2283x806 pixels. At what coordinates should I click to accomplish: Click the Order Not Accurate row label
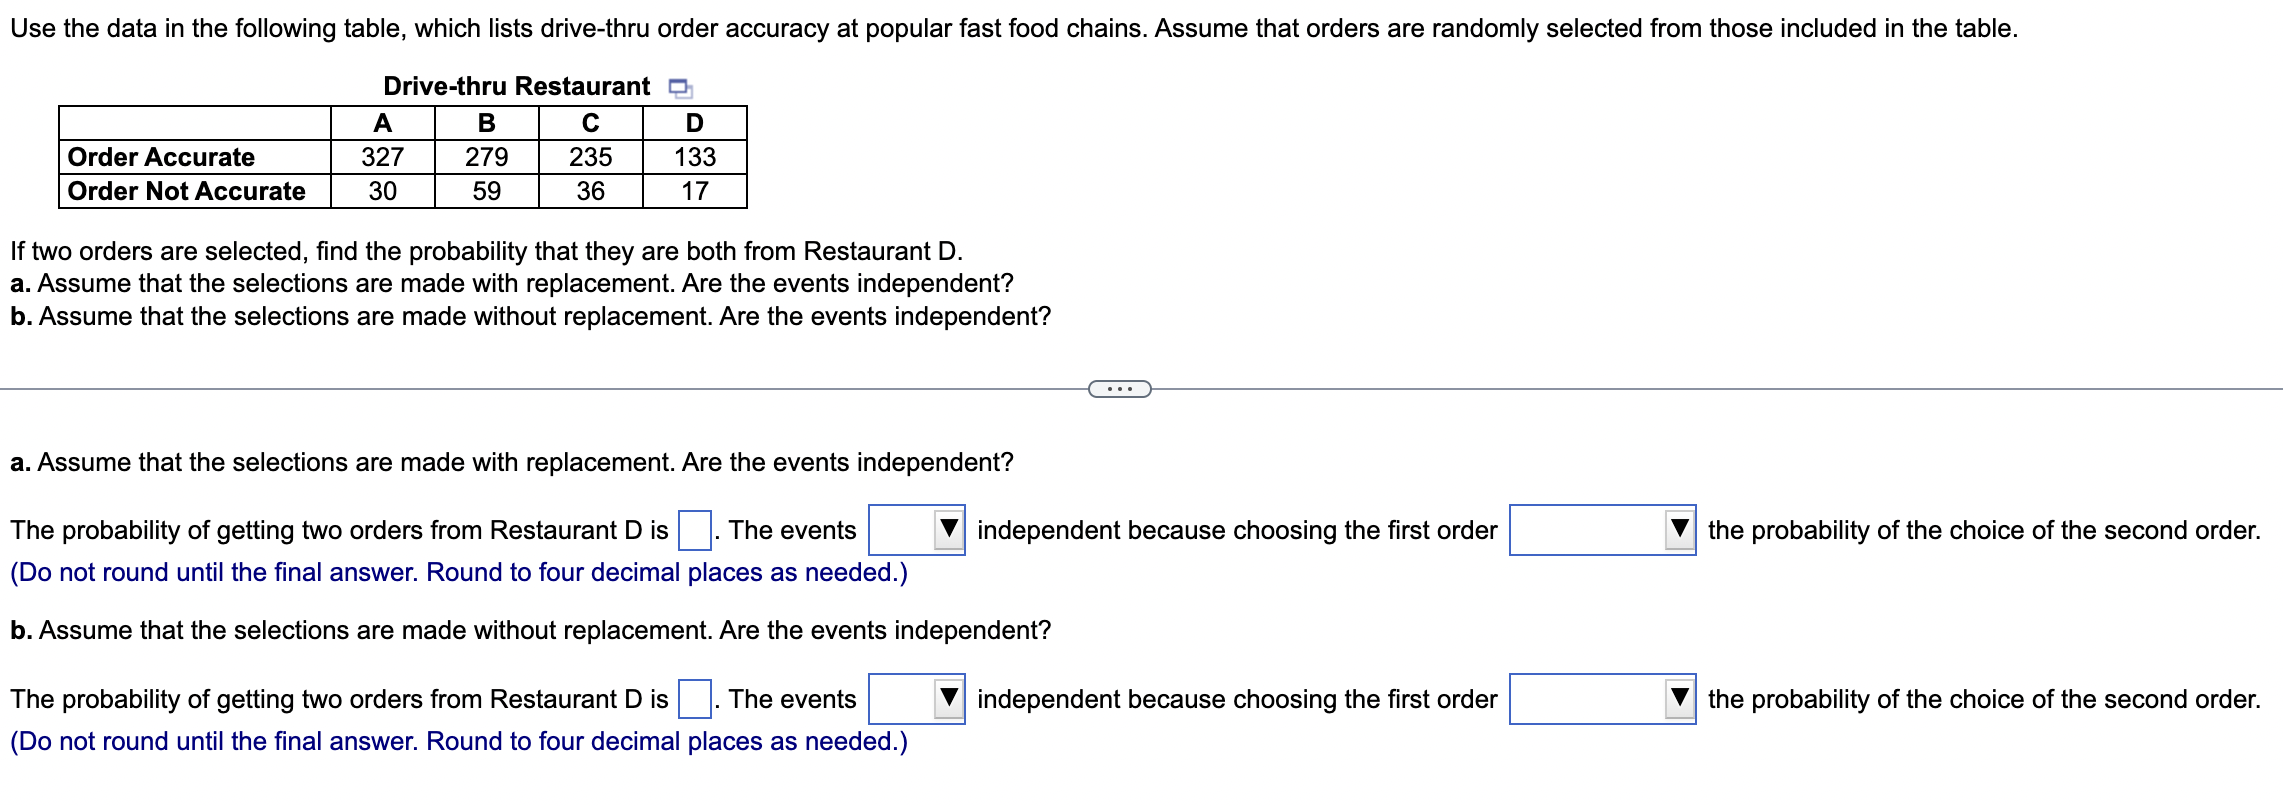[185, 190]
